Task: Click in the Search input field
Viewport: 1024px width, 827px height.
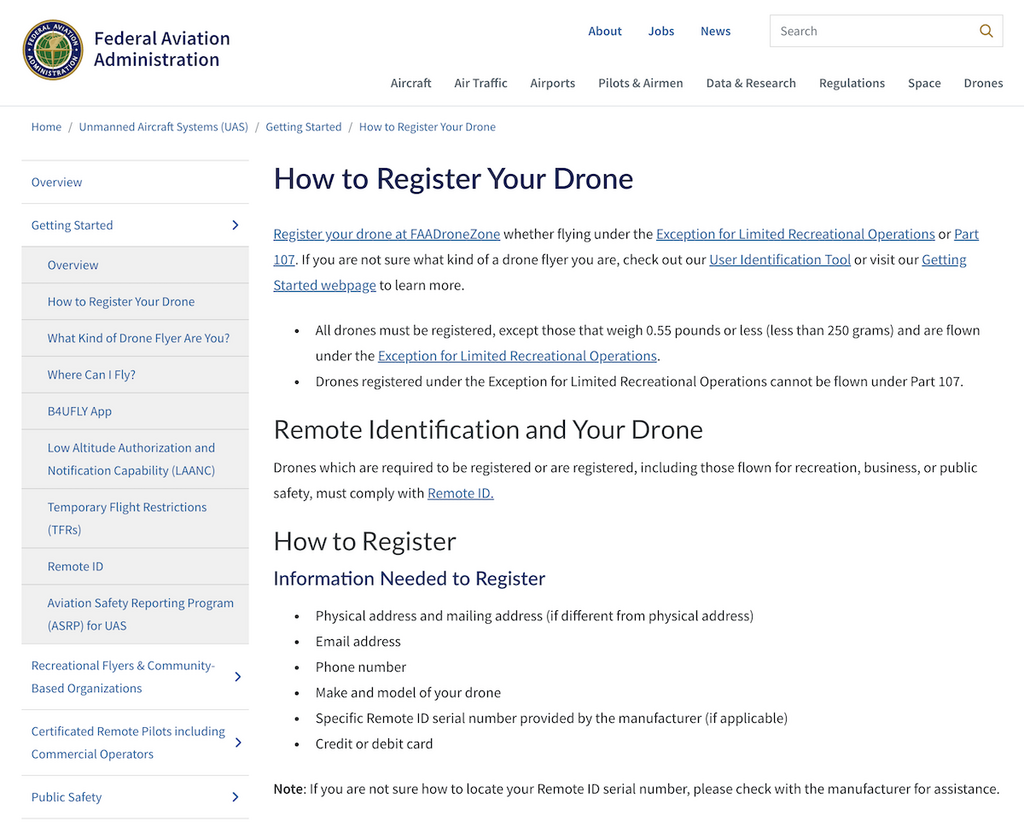Action: 870,31
